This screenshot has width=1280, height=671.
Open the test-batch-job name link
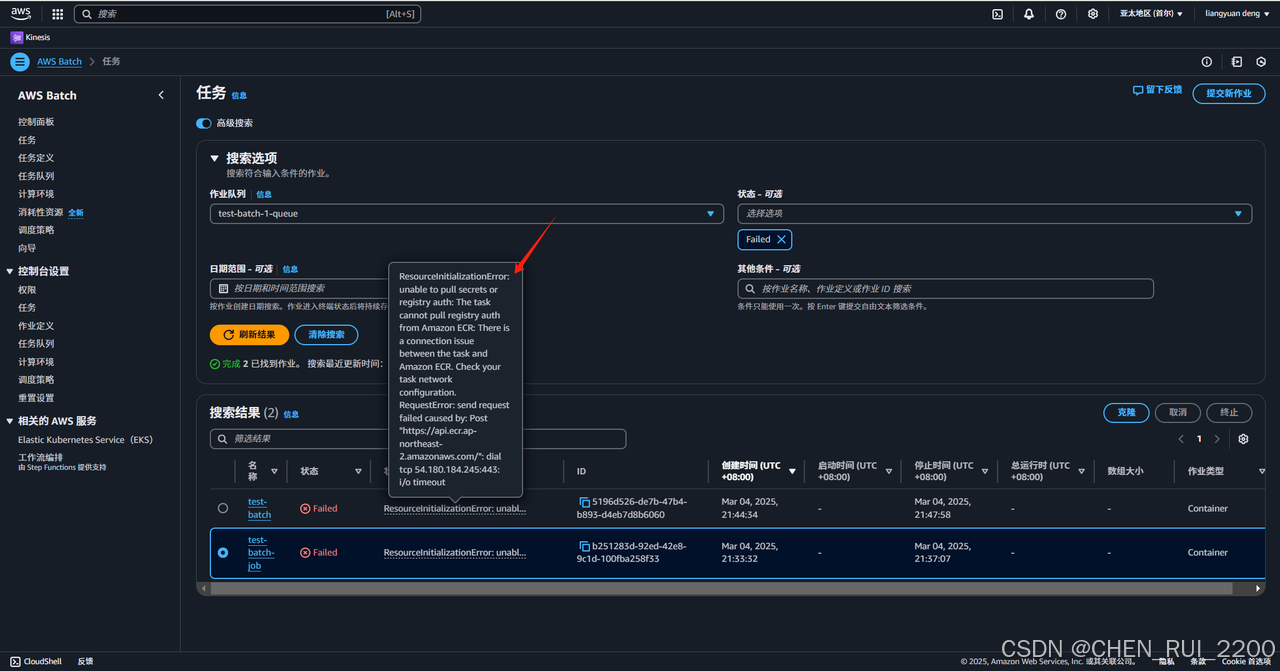(x=261, y=552)
